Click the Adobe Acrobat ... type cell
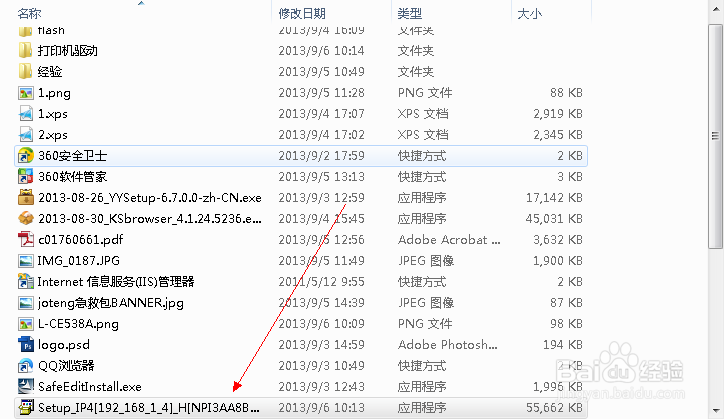 click(449, 240)
